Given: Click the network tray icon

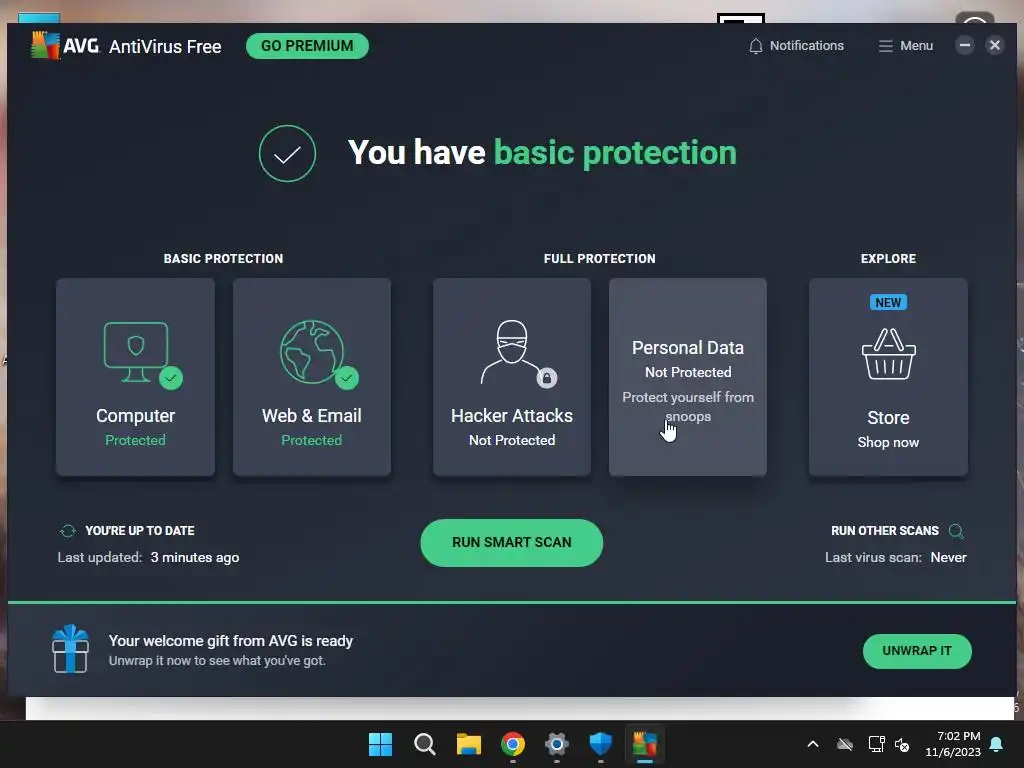Looking at the screenshot, I should [x=875, y=744].
